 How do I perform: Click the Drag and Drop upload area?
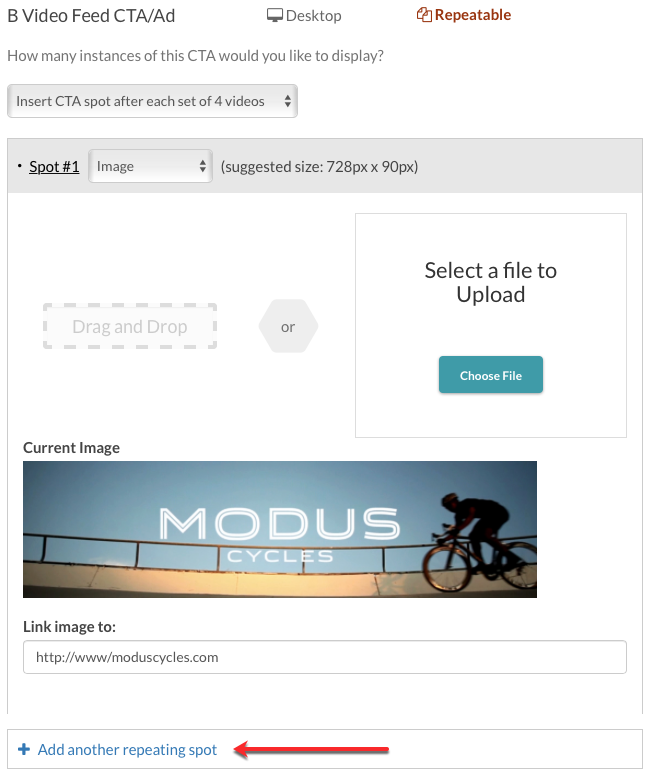tap(130, 326)
